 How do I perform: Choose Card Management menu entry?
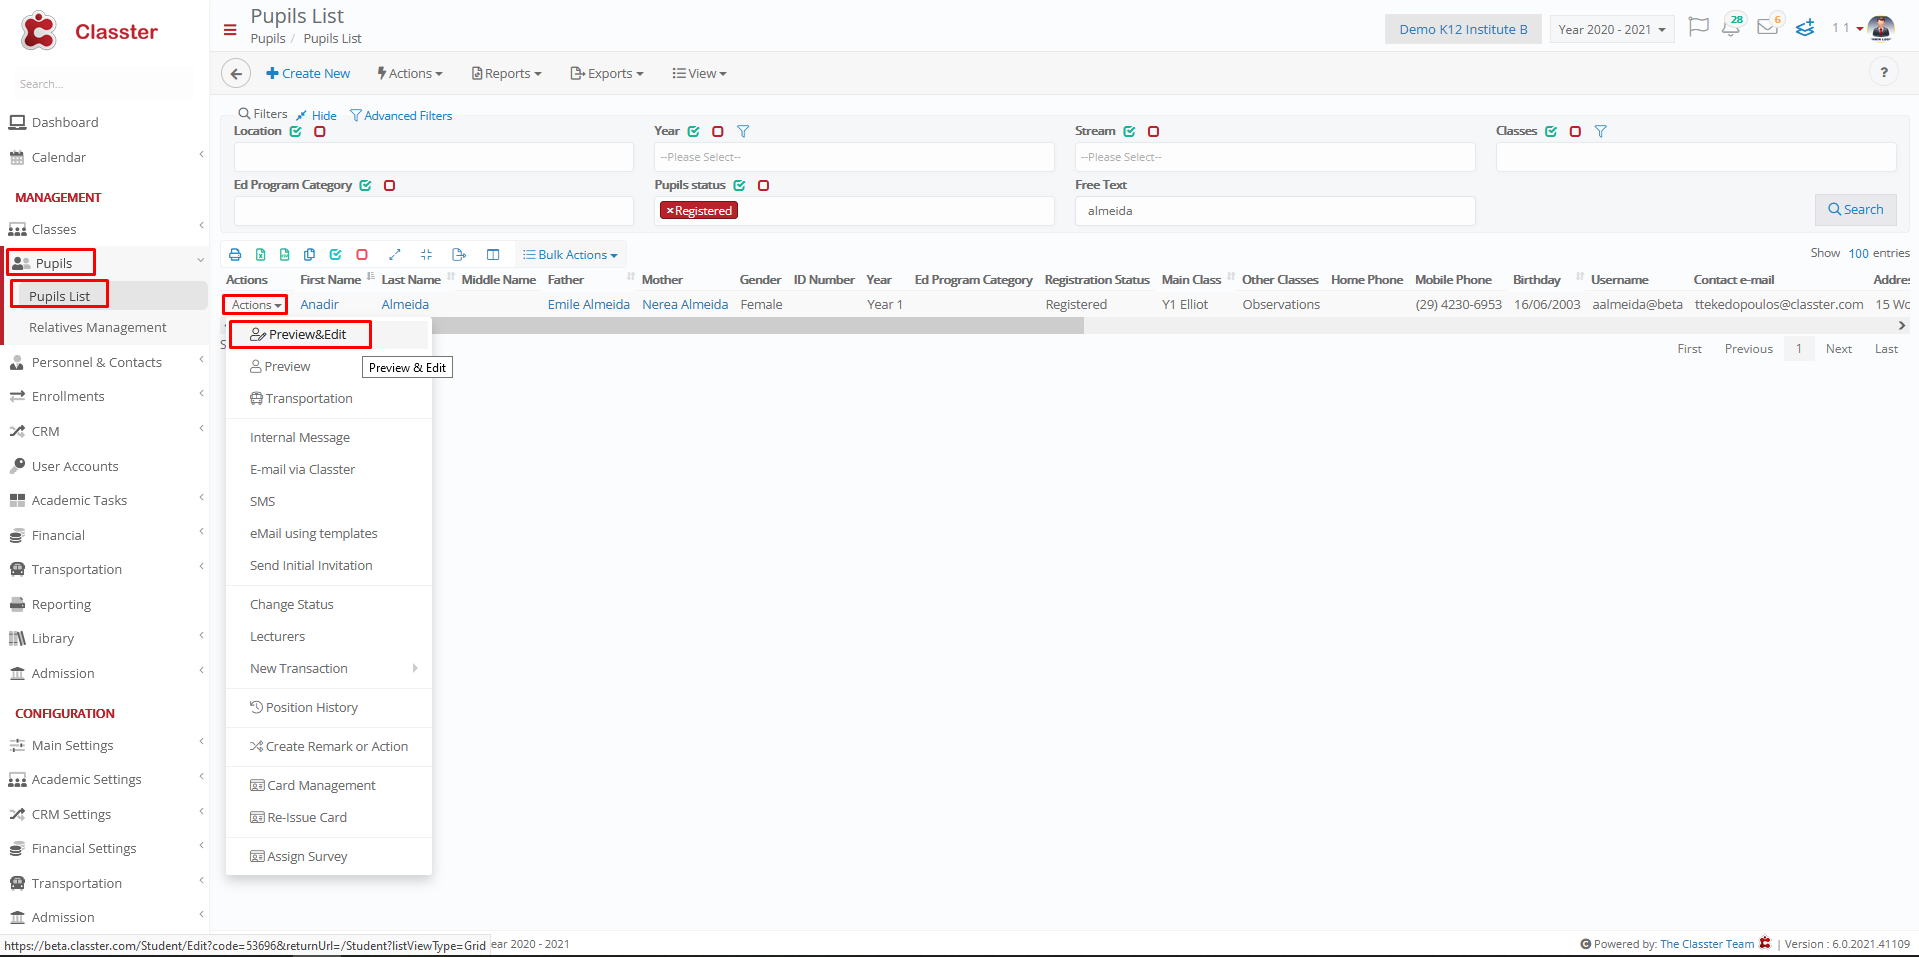pos(328,786)
